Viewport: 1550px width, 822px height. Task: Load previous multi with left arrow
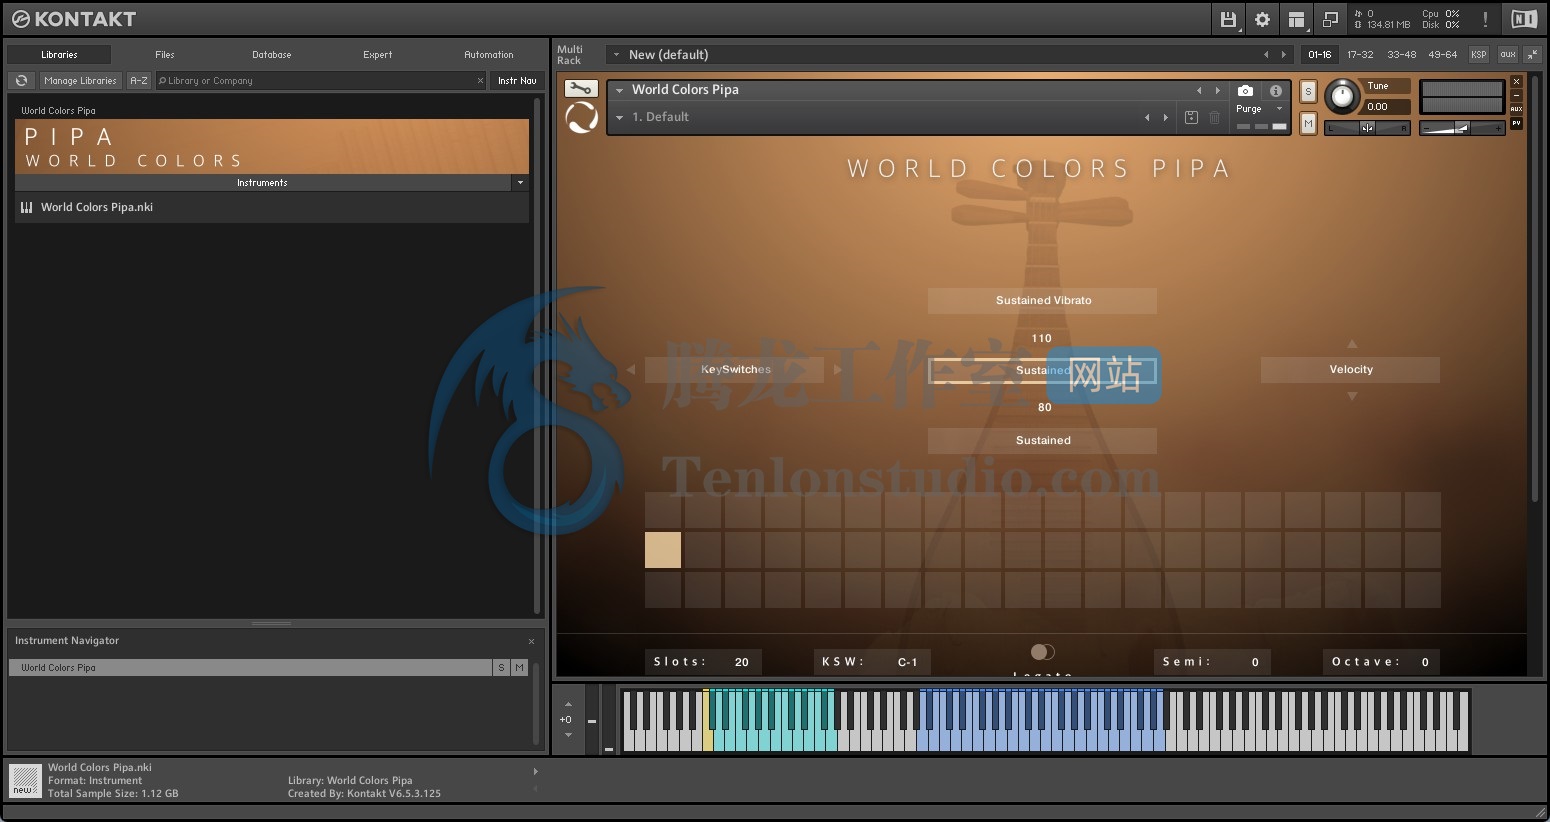pyautogui.click(x=1266, y=55)
